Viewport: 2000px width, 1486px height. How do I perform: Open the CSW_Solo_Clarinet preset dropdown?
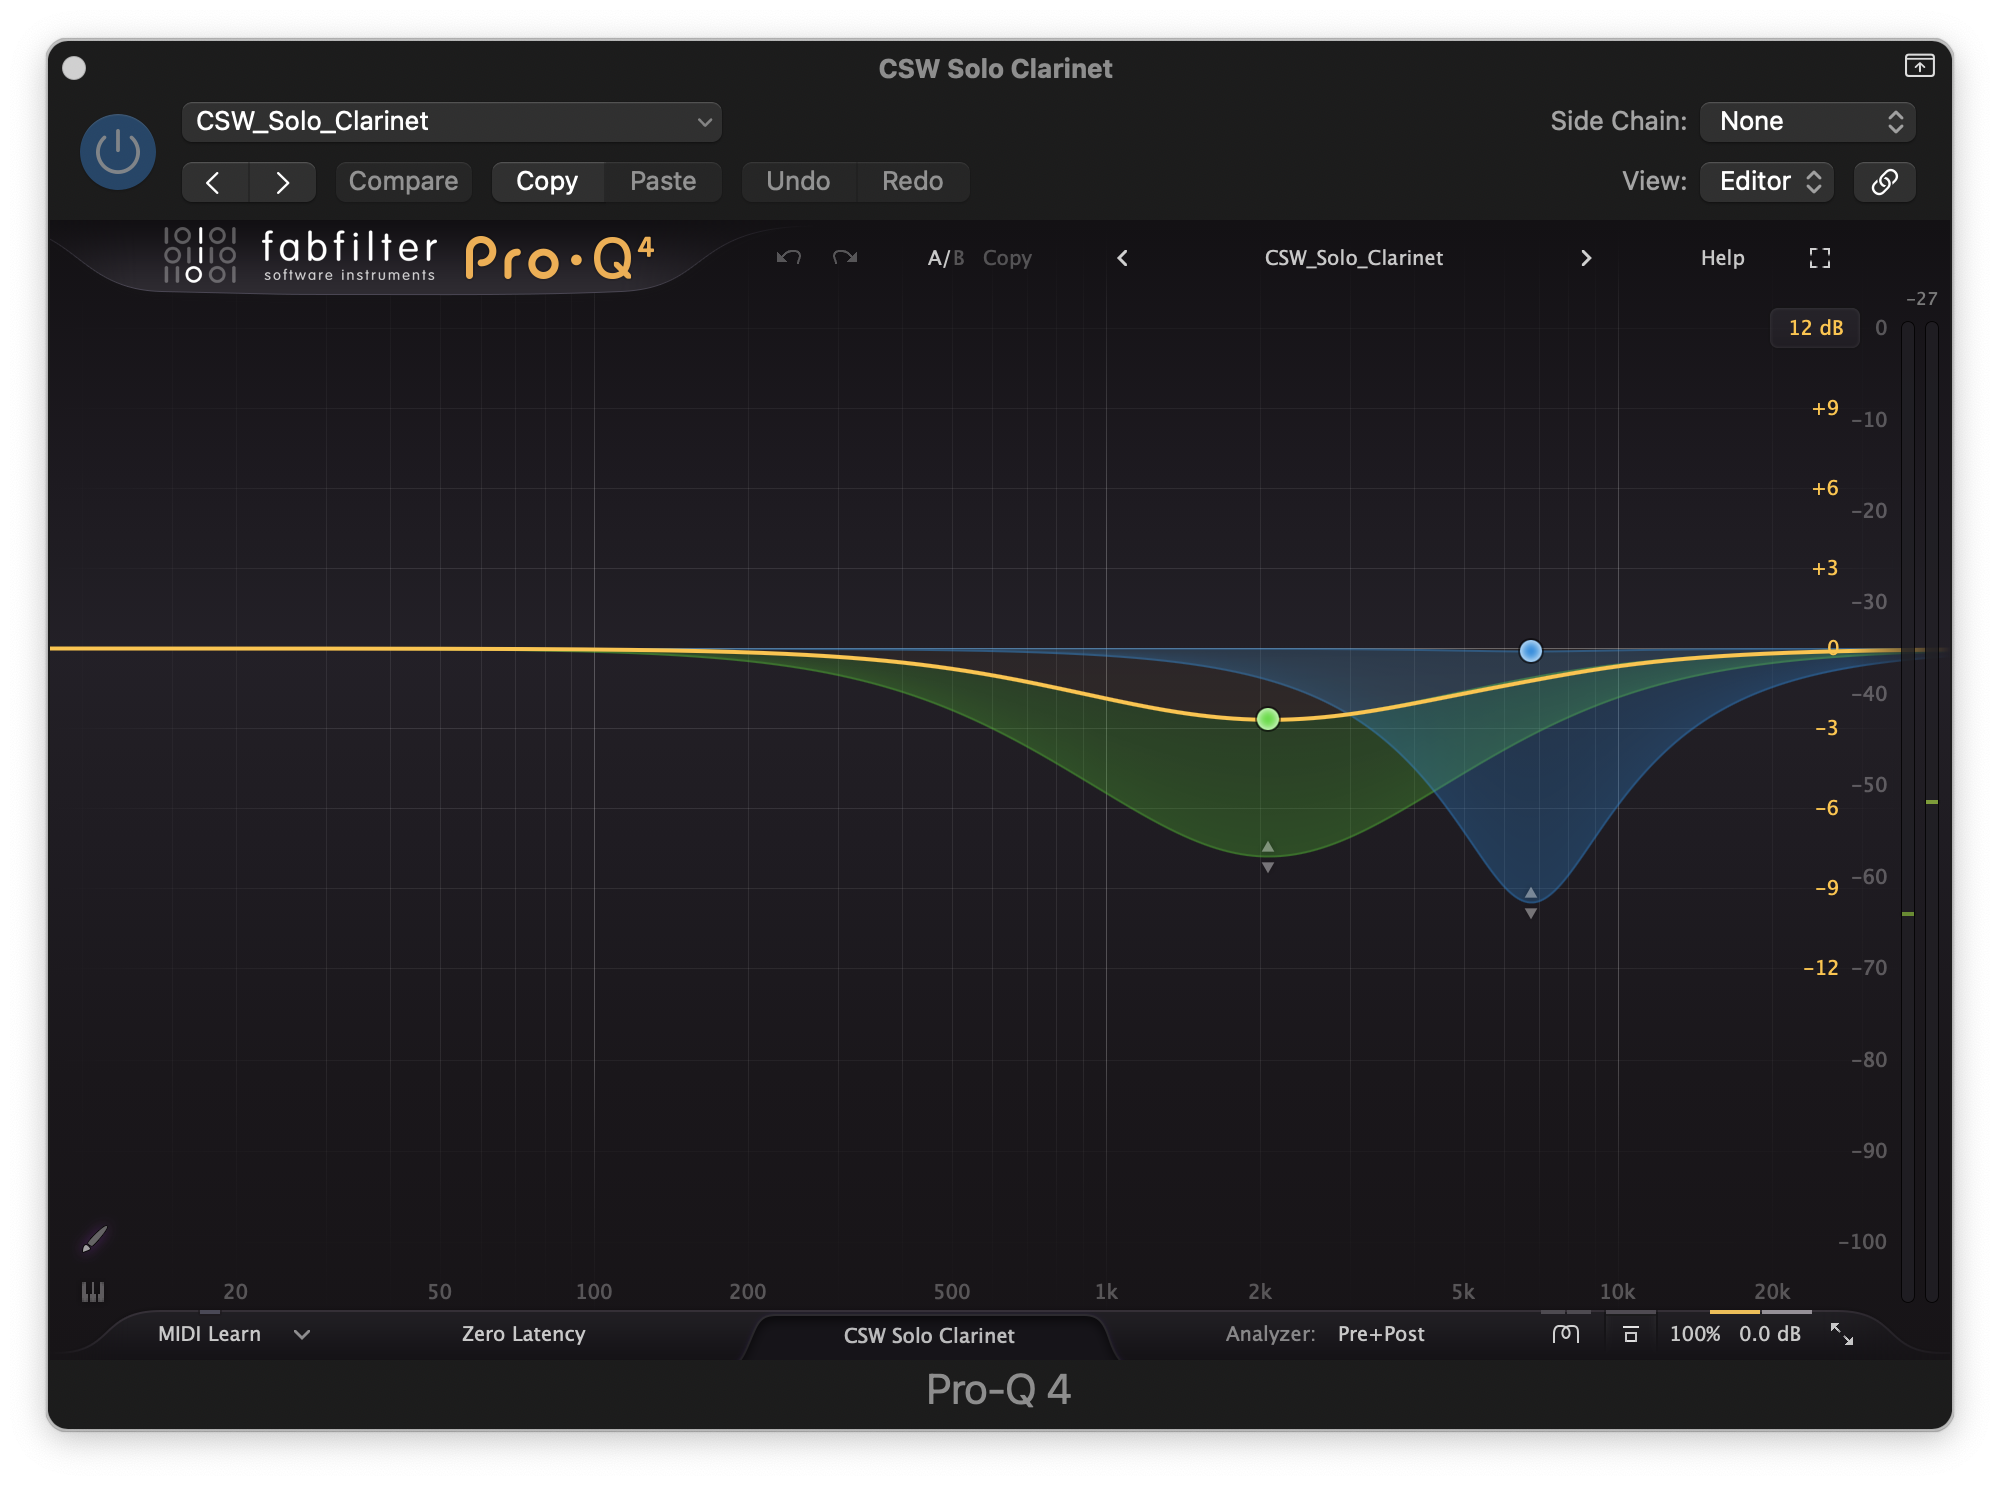tap(452, 122)
